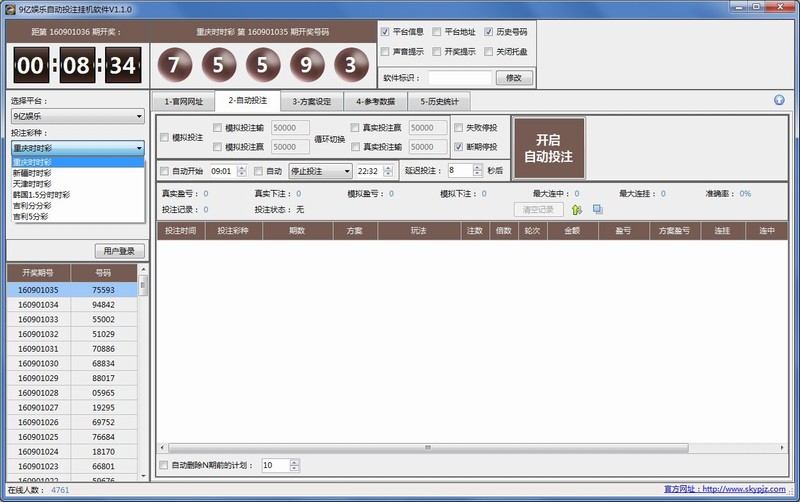Click the first winning number ball 7
Viewport: 800px width, 502px height.
[174, 66]
